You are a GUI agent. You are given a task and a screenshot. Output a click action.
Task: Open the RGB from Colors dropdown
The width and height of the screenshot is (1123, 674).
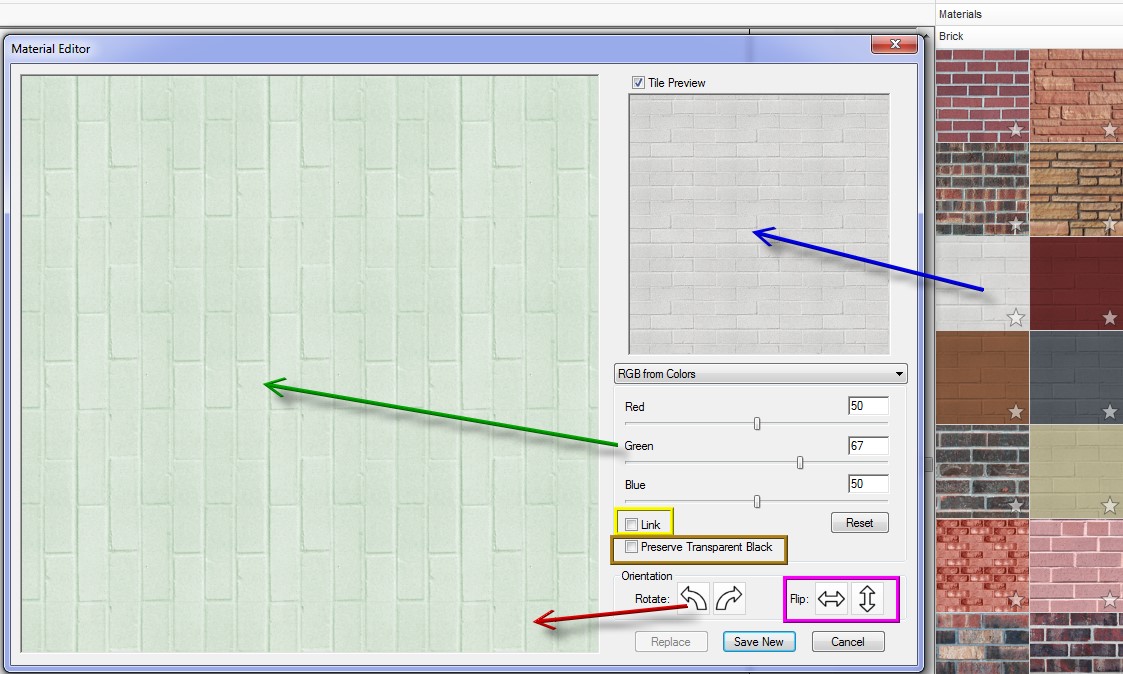[x=761, y=374]
